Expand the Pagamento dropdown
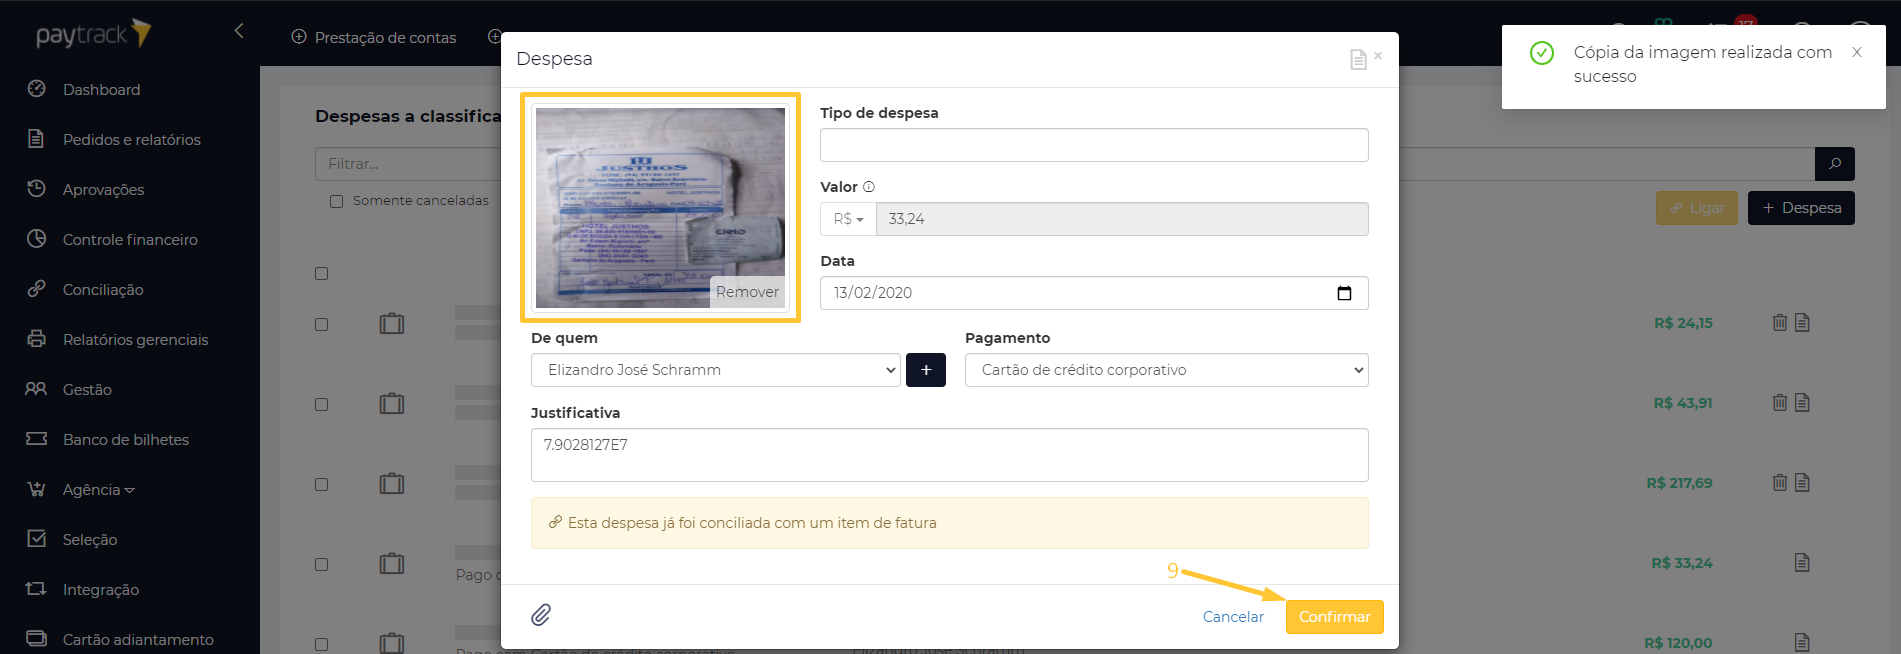This screenshot has width=1901, height=654. (1166, 370)
